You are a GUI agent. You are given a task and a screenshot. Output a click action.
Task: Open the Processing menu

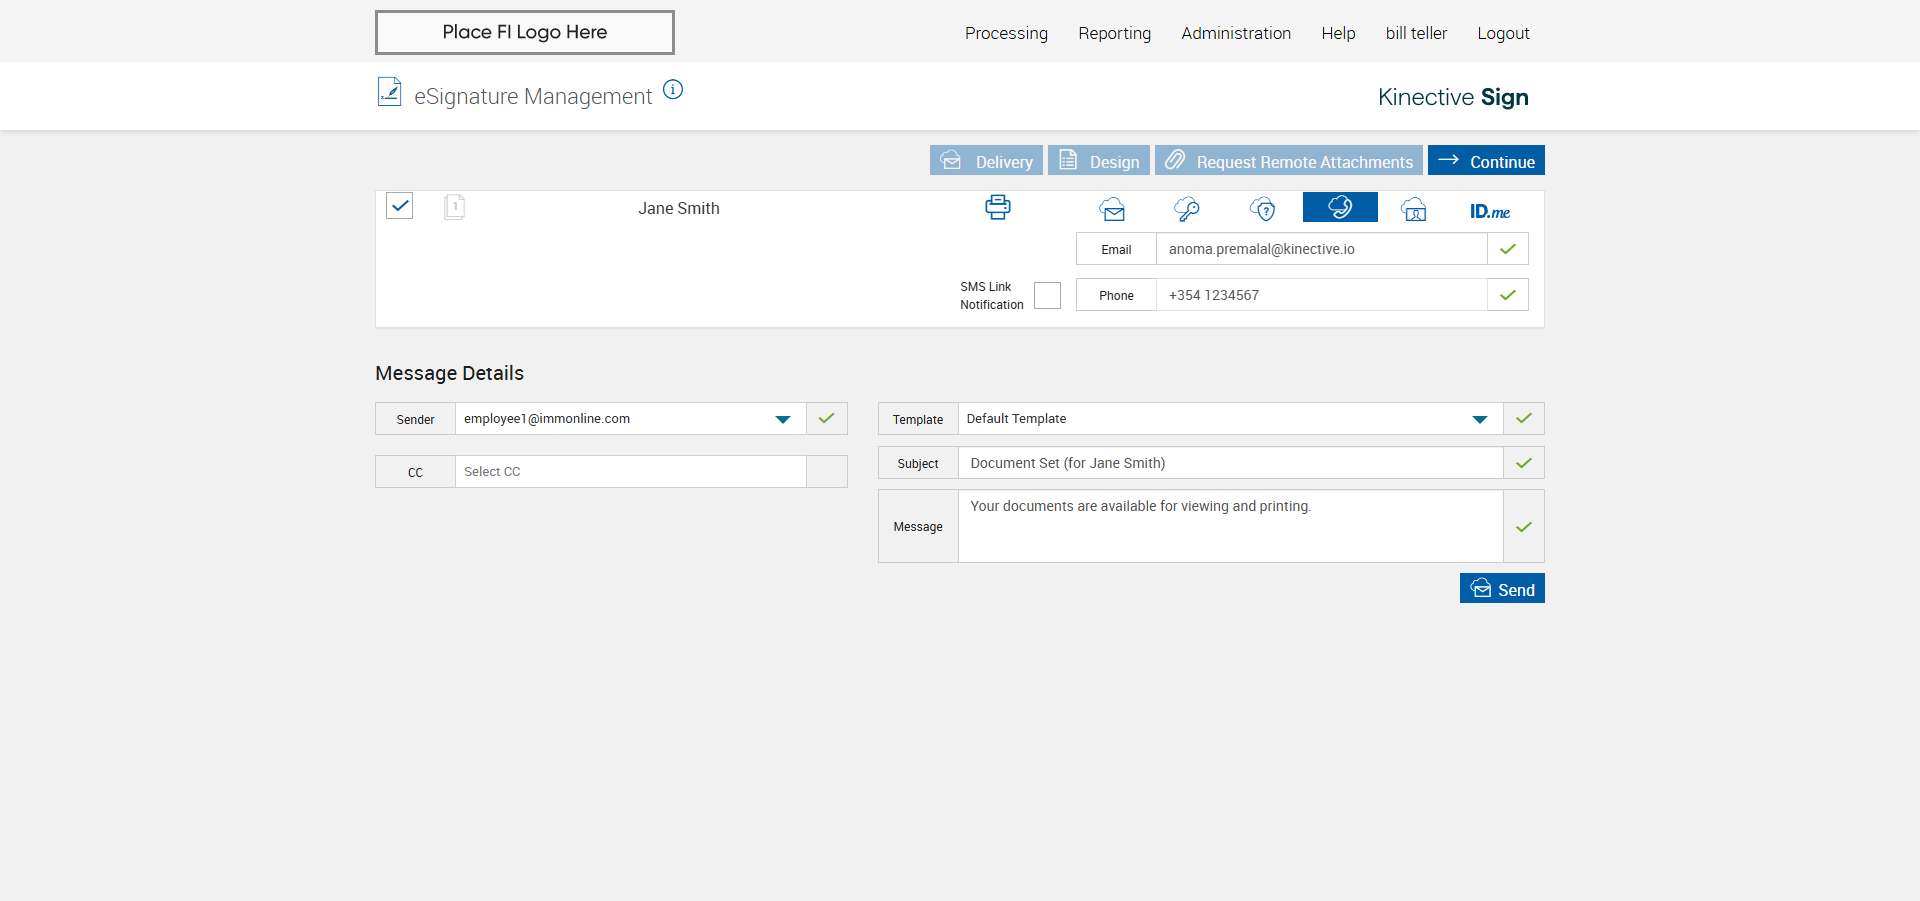click(x=1006, y=33)
